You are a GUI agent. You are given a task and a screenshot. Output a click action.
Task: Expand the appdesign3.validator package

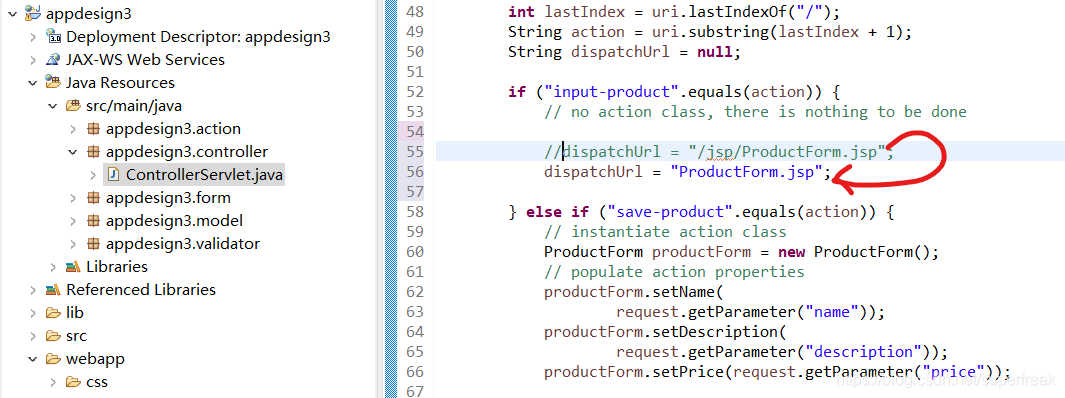pos(73,244)
